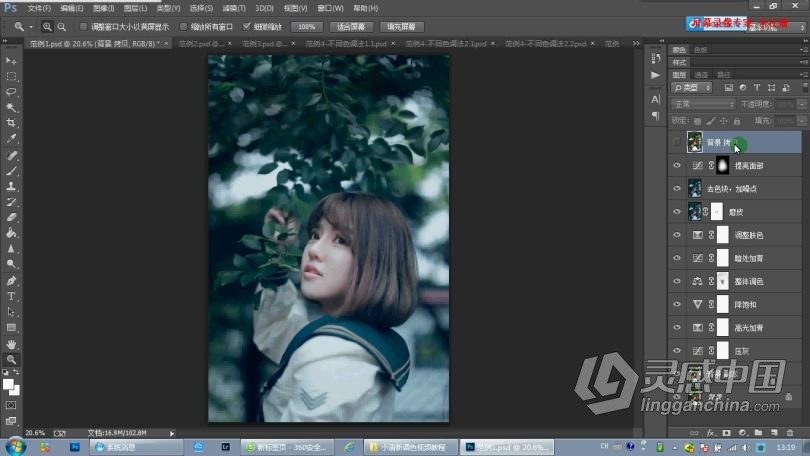This screenshot has width=810, height=456.
Task: Open the Zoom tool preset picker arrow
Action: (30, 26)
